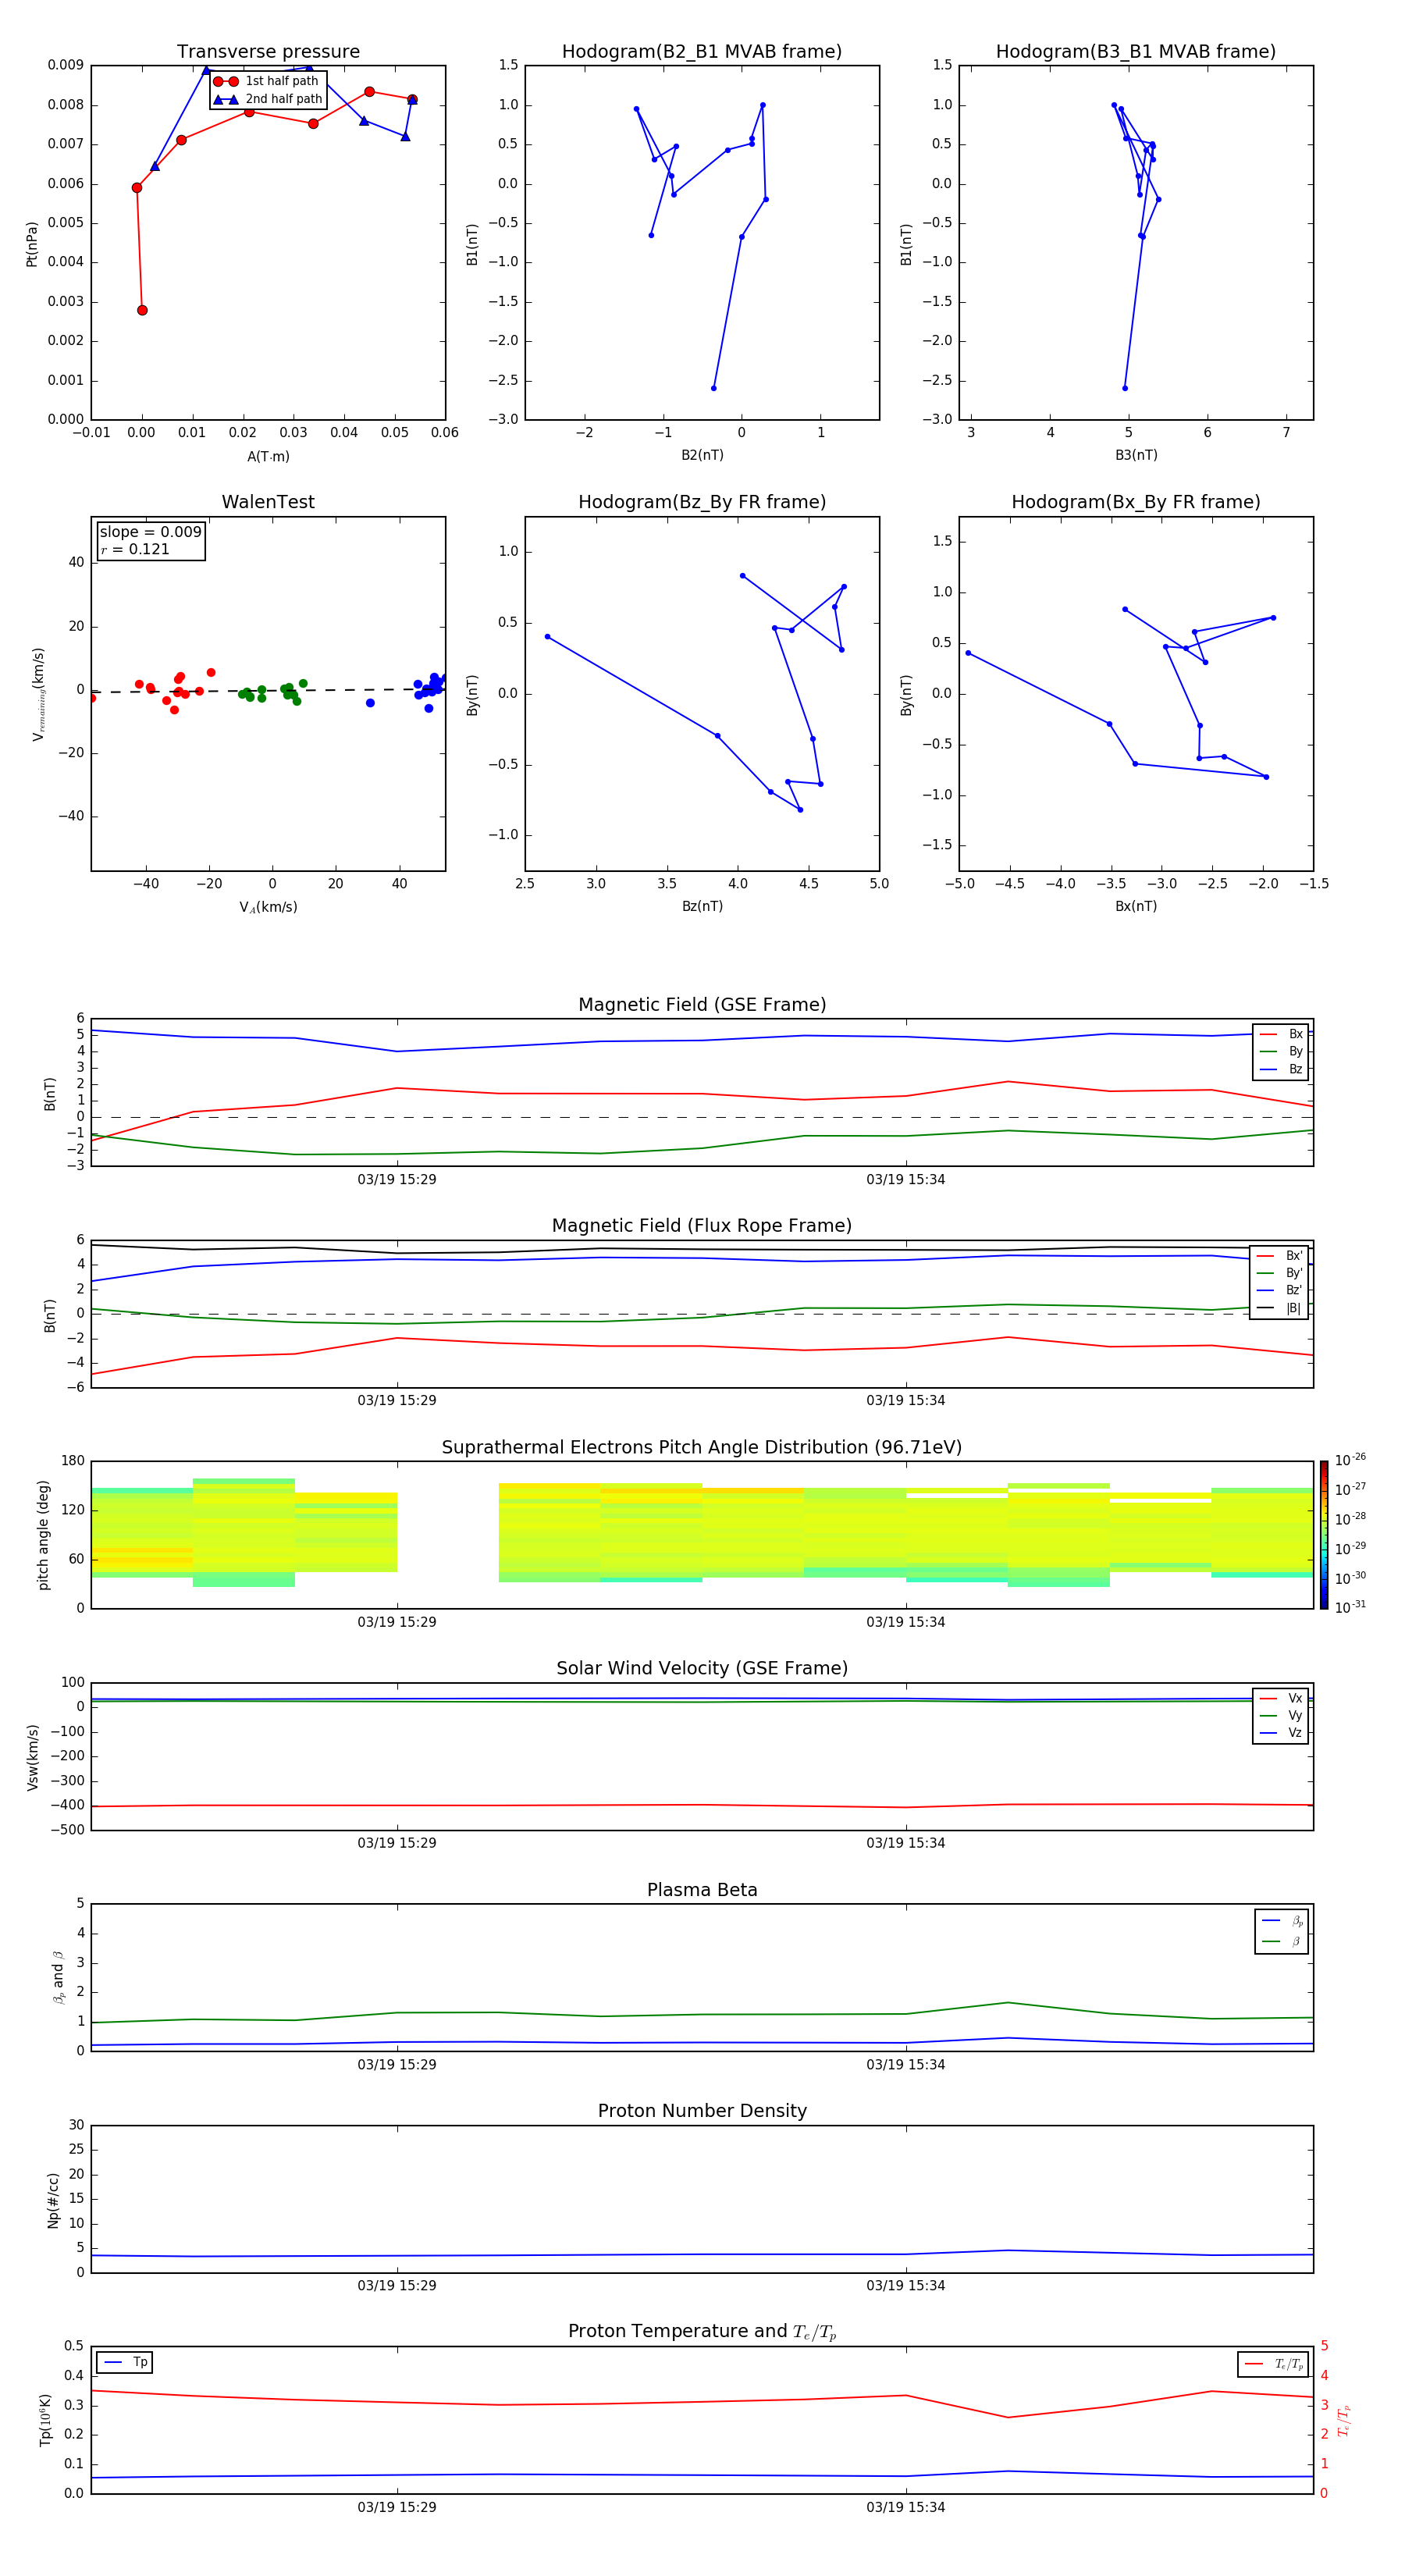The image size is (1405, 2576).
Task: Select the '1st half path' legend entry
Action: (x=267, y=81)
